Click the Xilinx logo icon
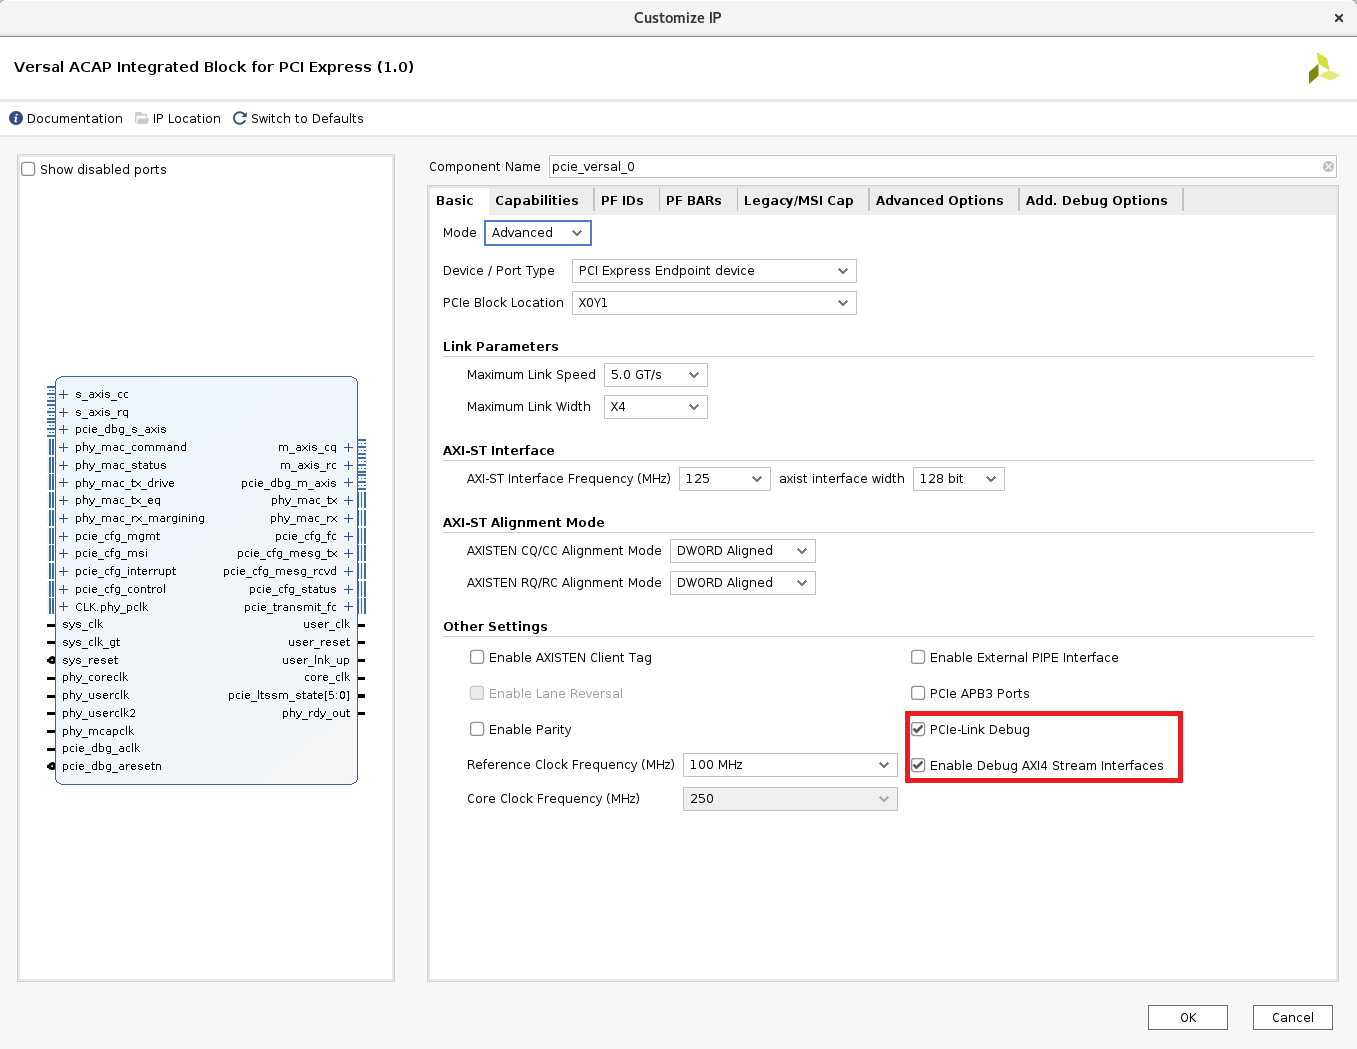 [1323, 68]
